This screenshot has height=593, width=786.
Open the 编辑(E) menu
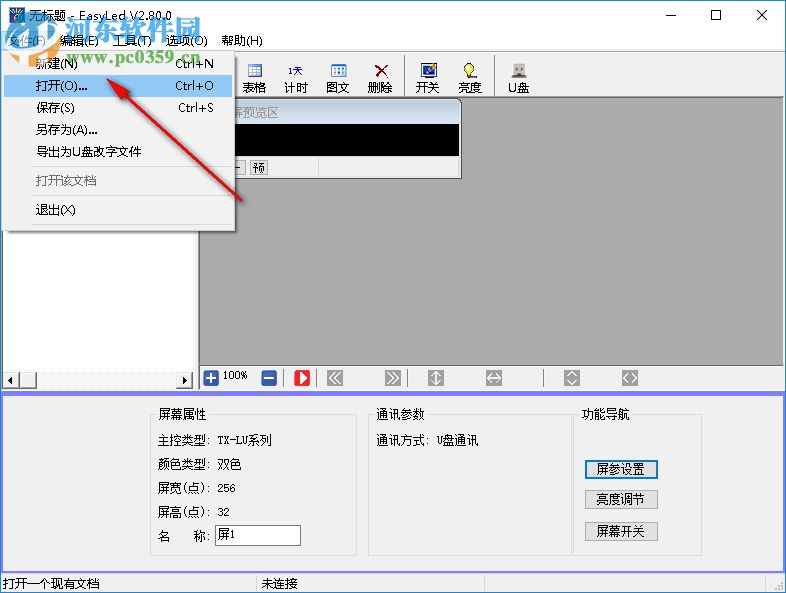(79, 41)
